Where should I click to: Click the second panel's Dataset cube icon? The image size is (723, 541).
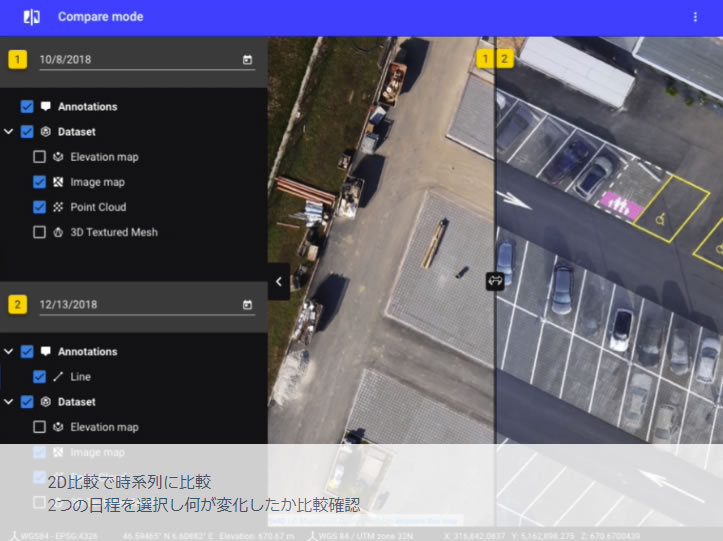[46, 402]
